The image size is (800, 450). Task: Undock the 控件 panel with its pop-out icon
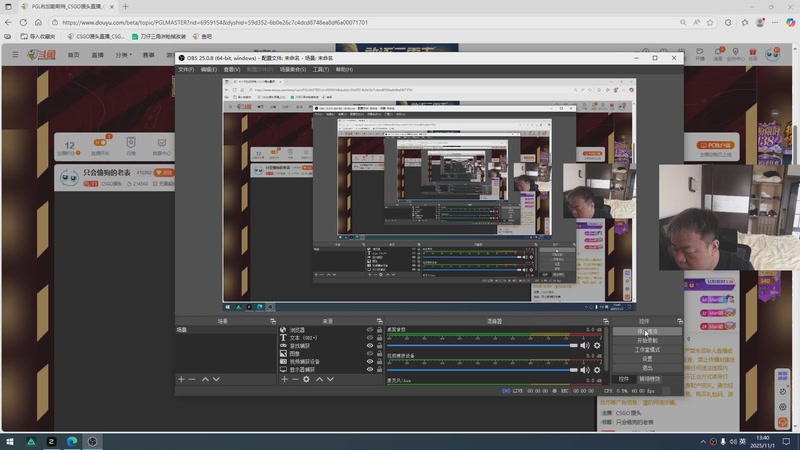680,321
